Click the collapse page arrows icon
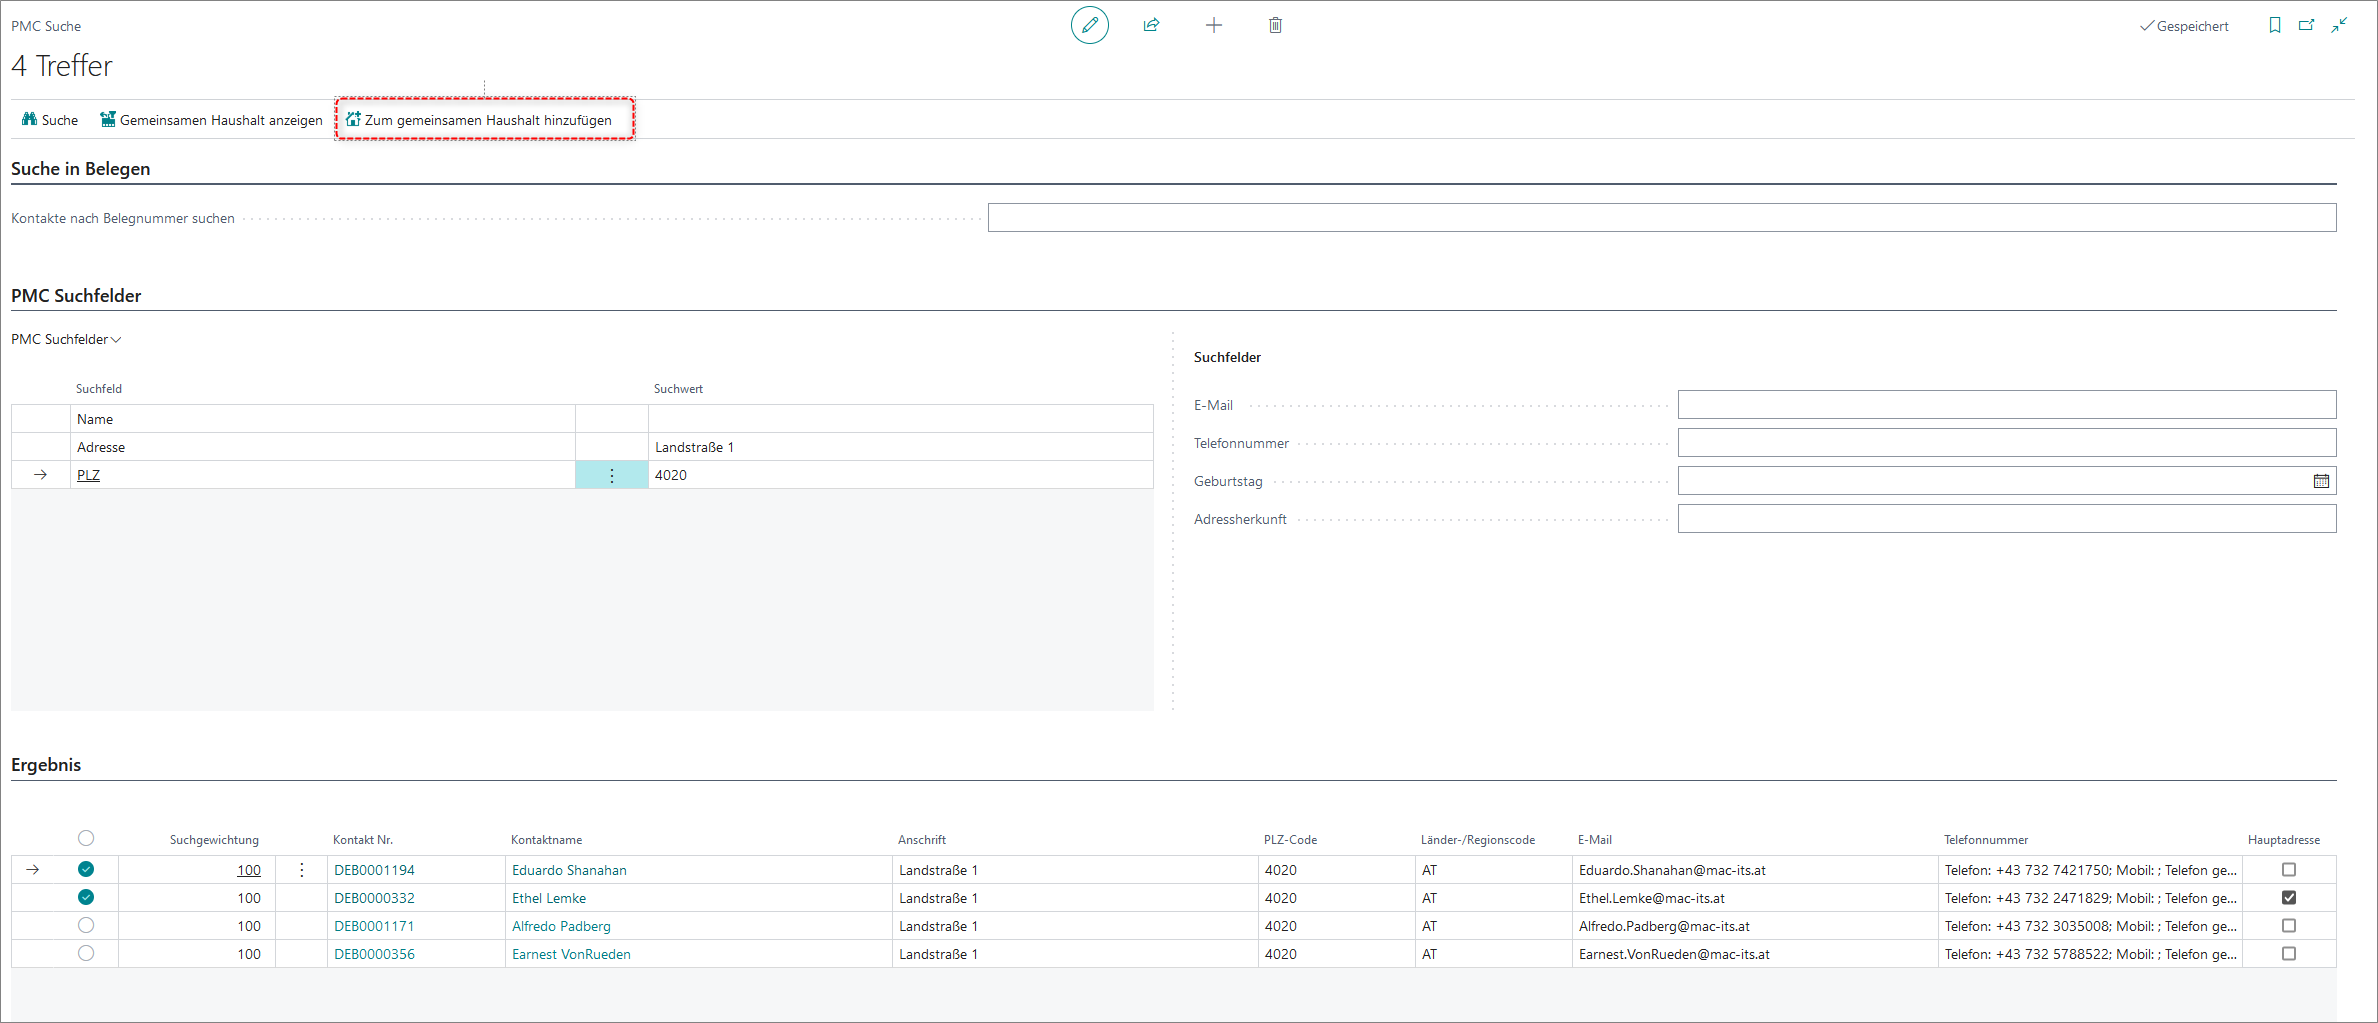The height and width of the screenshot is (1023, 2378). [2339, 25]
